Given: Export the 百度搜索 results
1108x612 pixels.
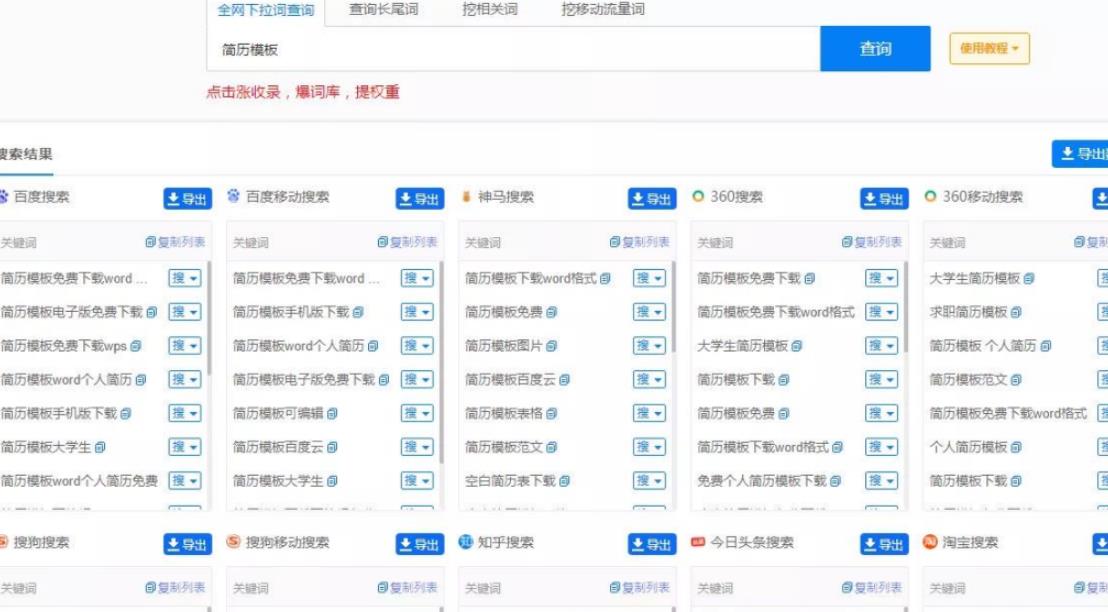Looking at the screenshot, I should [x=187, y=199].
